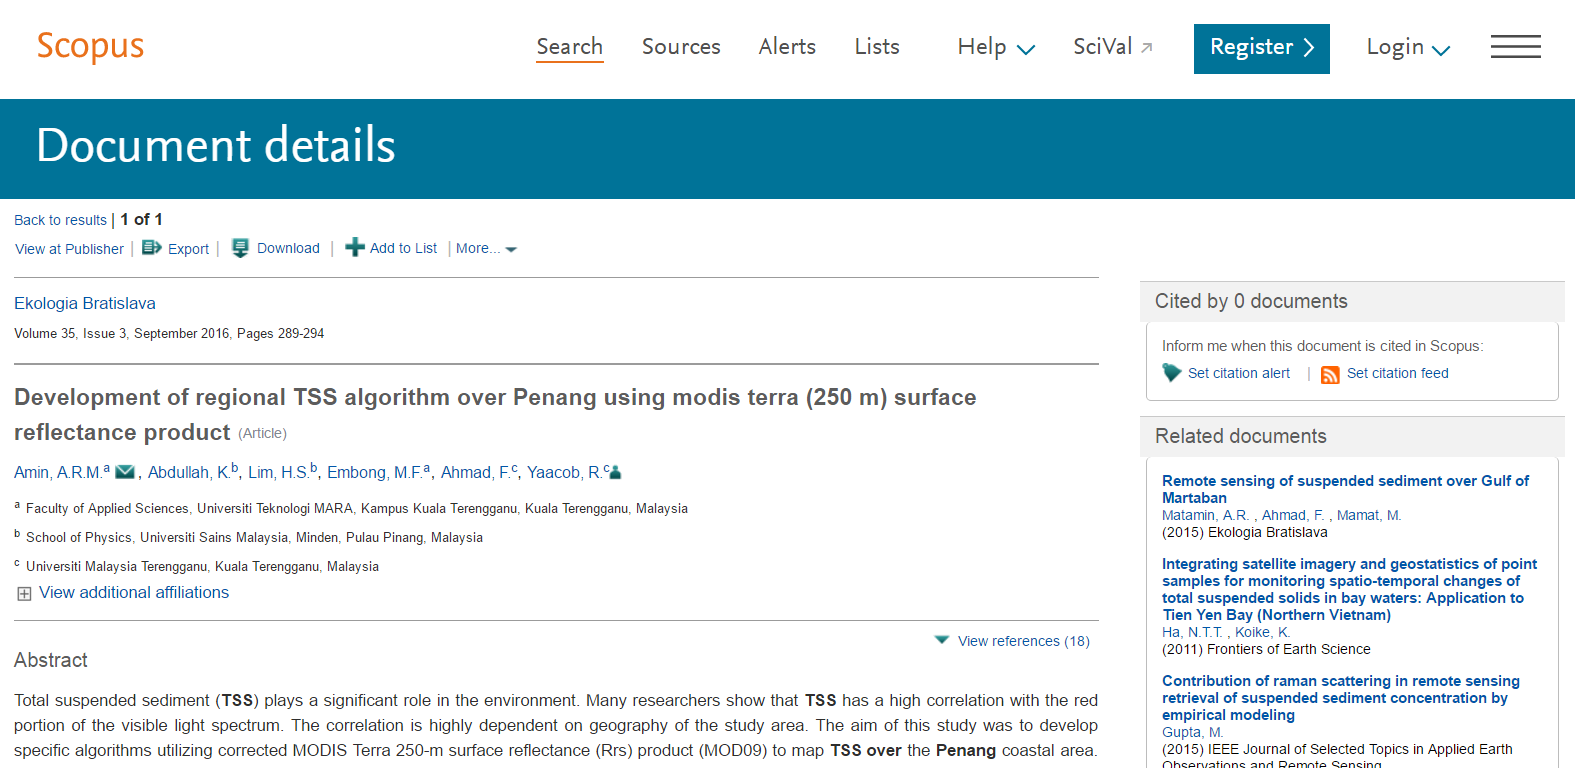Screen dimensions: 1575x768
Task: Open author Amin, A.R.M. profile
Action: tap(58, 472)
